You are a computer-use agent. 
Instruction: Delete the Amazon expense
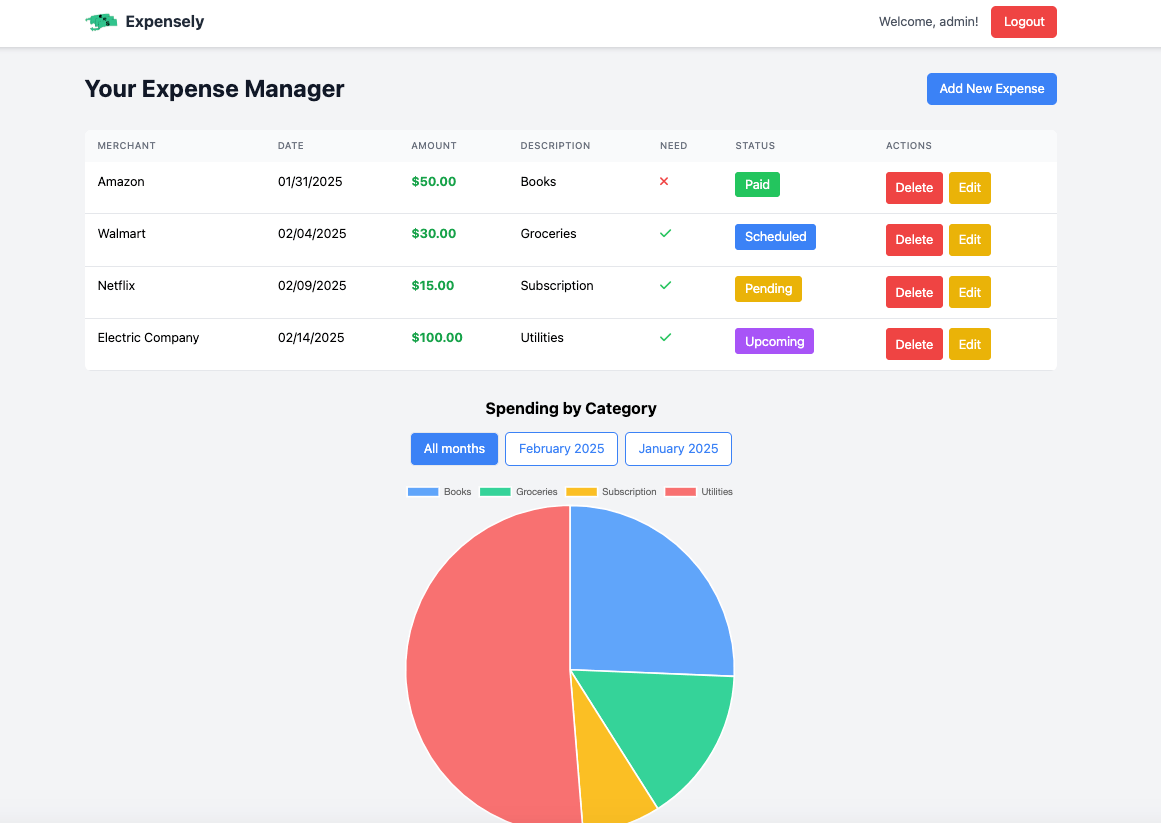913,188
